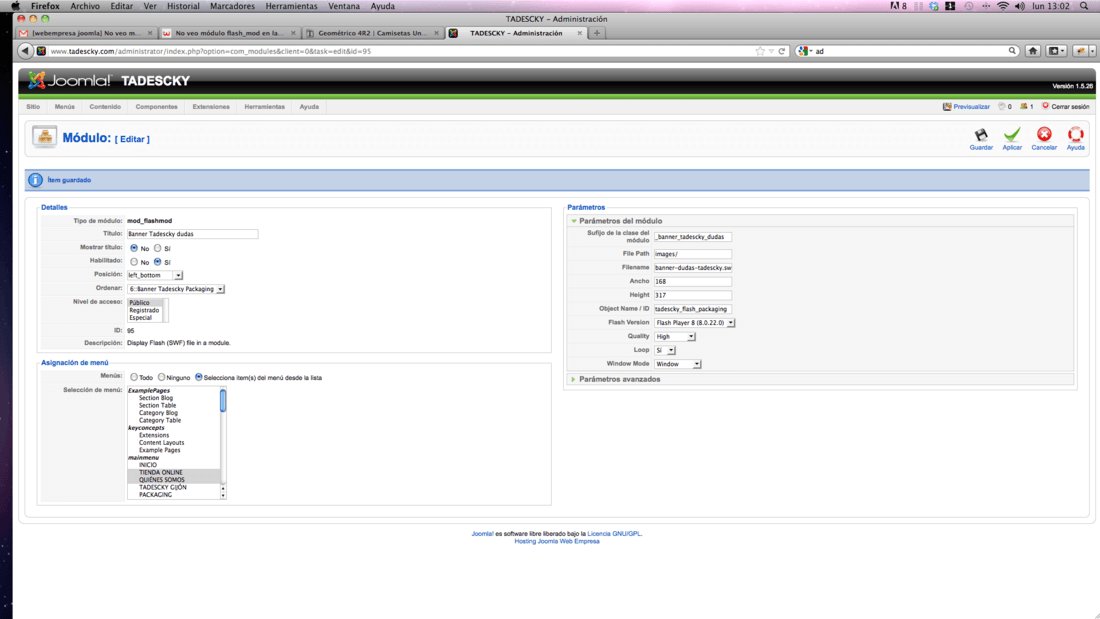Open the Window Mode dropdown
The width and height of the screenshot is (1100, 619).
click(x=677, y=364)
